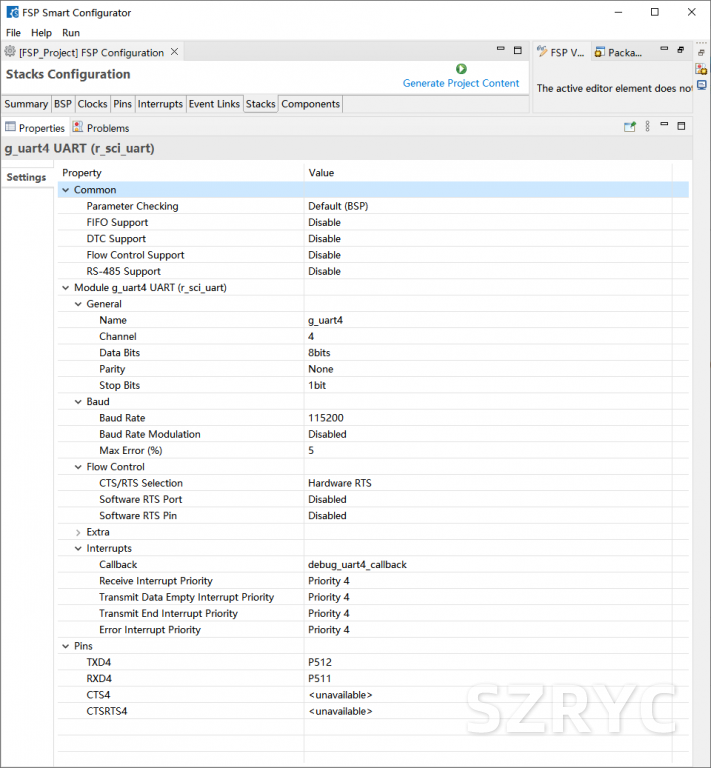Click the Generate Project Content link
711x768 pixels.
[x=461, y=83]
